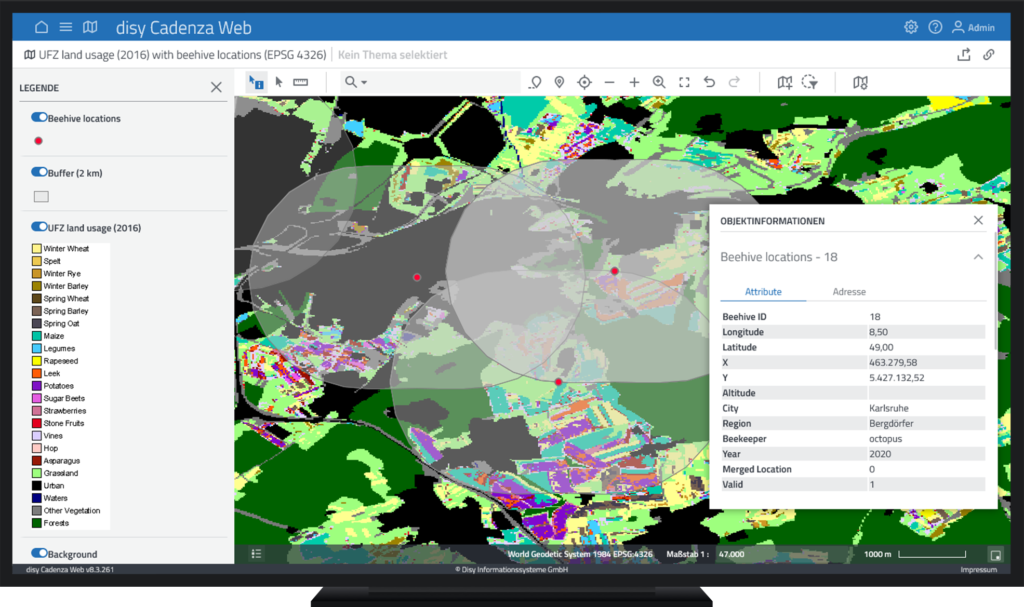Zoom in with plus icon
Screen dimensions: 1024x607
click(x=634, y=82)
